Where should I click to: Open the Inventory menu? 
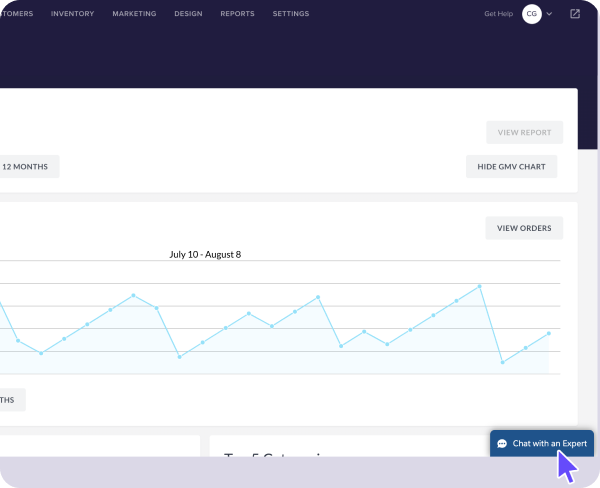pos(72,14)
